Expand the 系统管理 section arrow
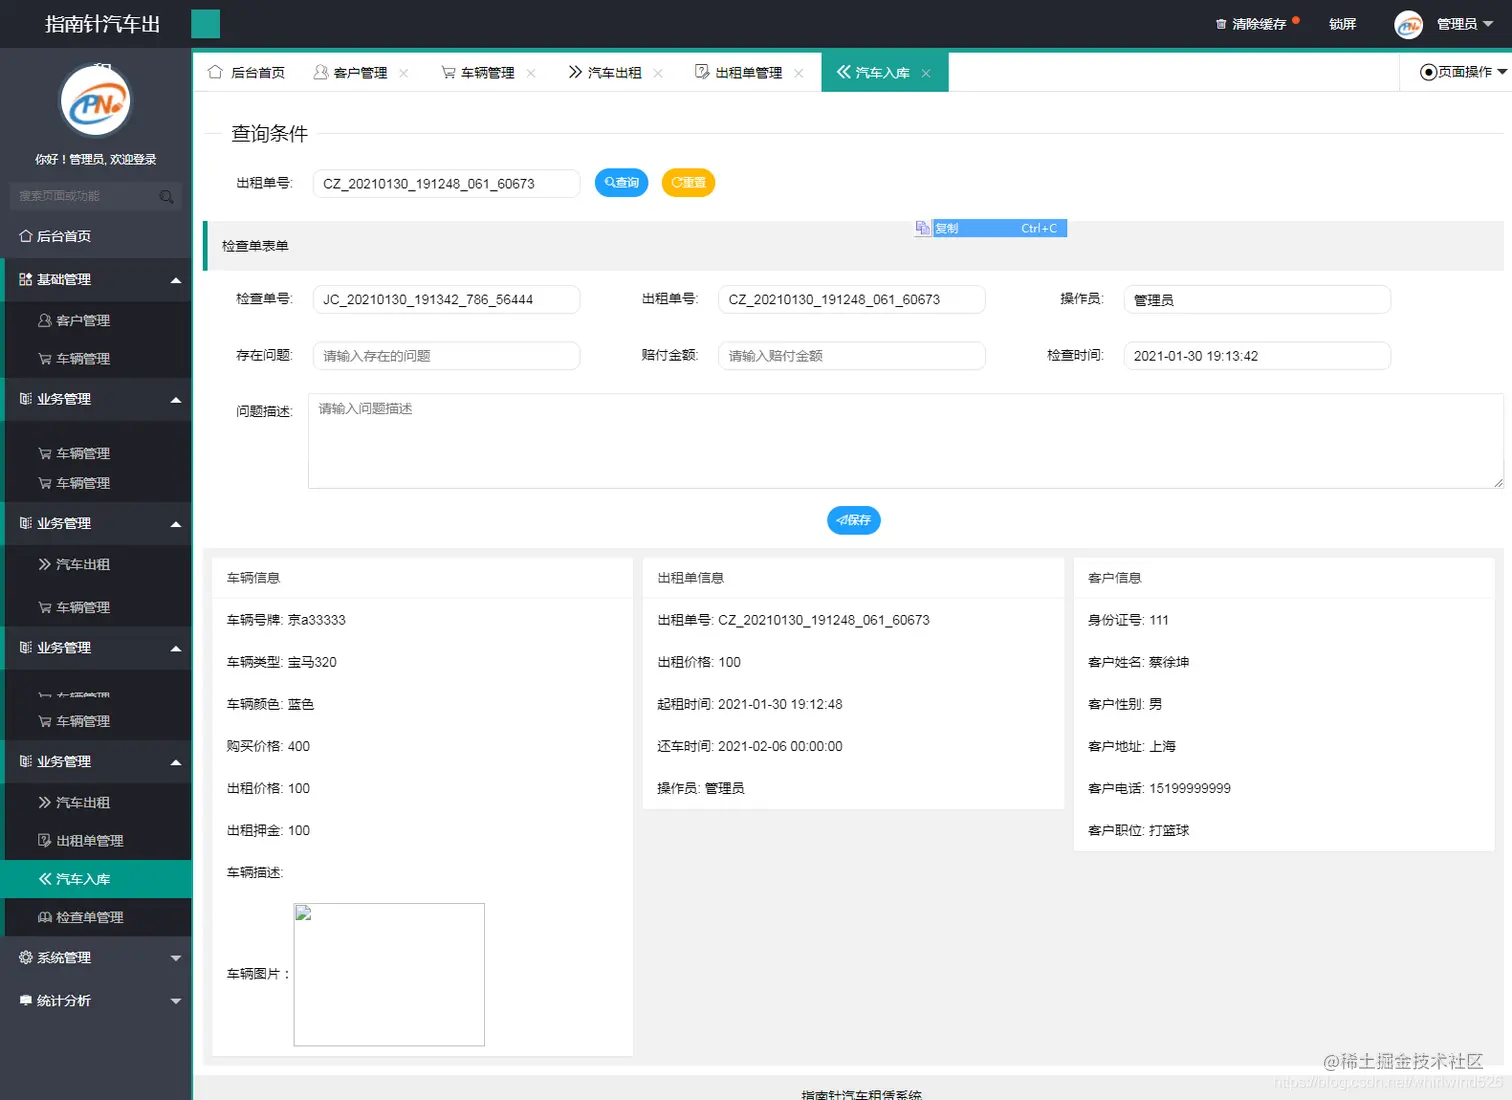Image resolution: width=1512 pixels, height=1100 pixels. [x=176, y=958]
